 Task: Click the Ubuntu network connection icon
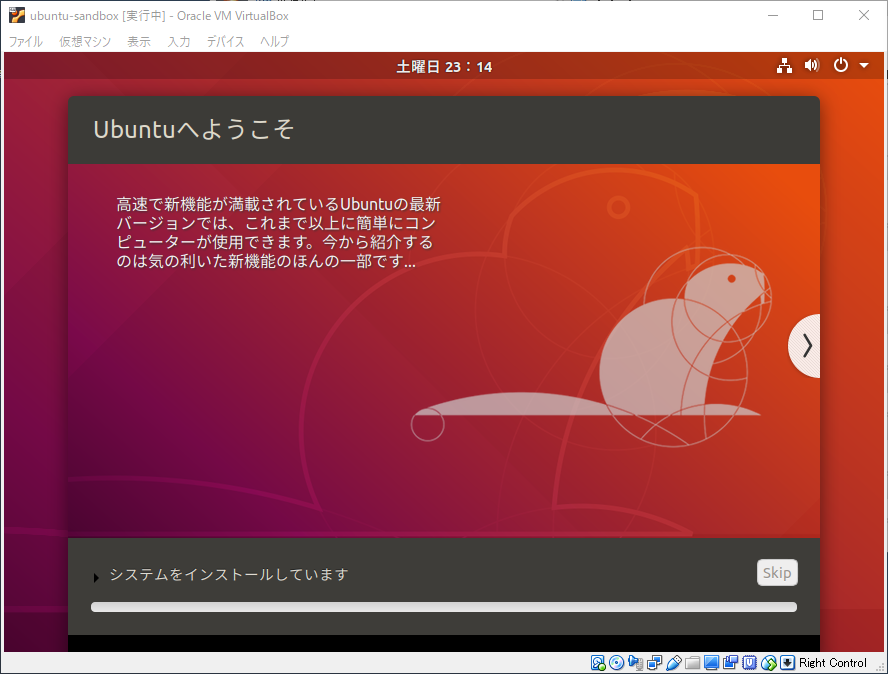(x=784, y=66)
